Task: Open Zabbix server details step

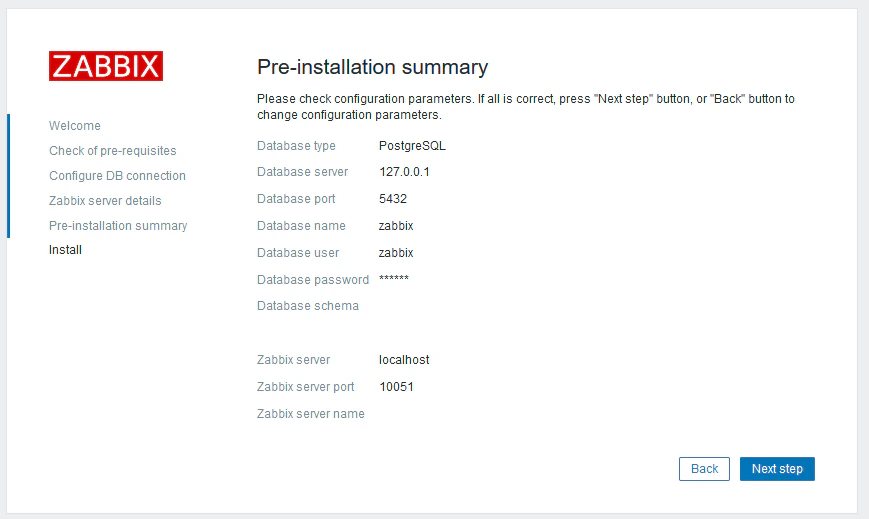Action: (x=105, y=201)
